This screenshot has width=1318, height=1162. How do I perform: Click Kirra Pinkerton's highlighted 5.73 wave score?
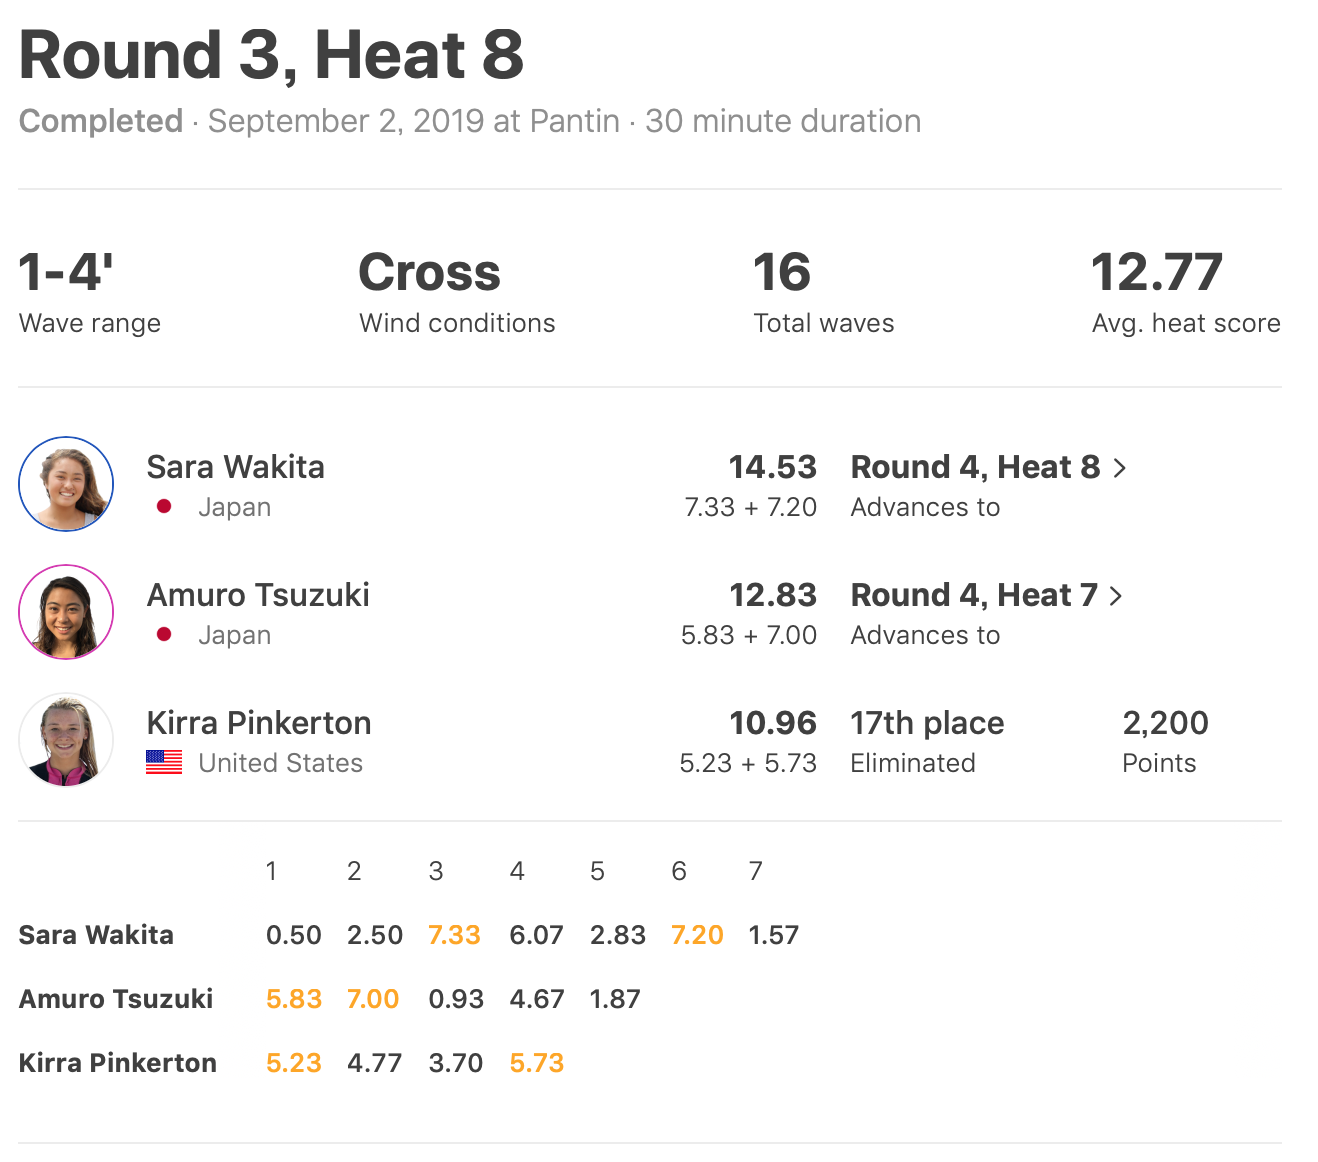(x=537, y=1063)
